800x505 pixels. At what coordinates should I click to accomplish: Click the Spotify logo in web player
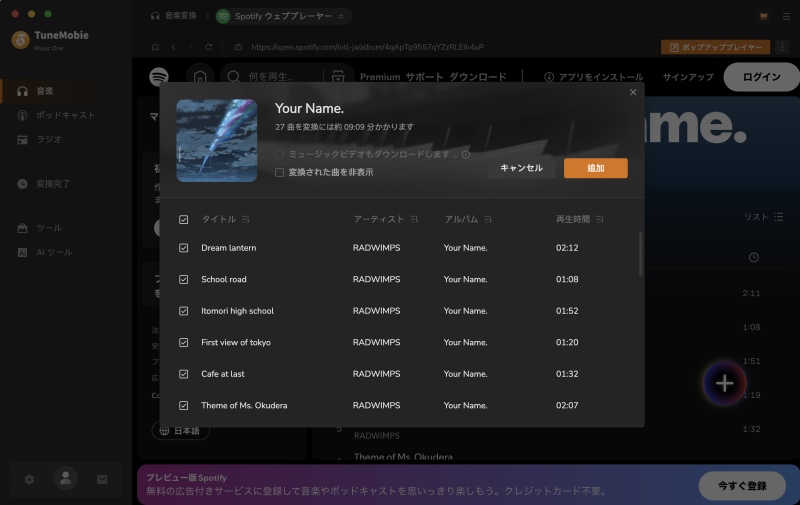159,77
